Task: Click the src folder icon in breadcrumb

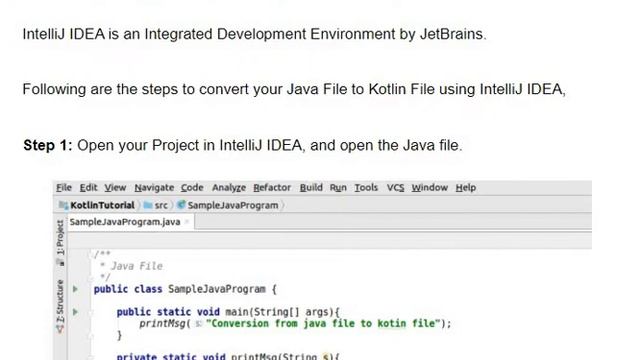Action: coord(148,205)
